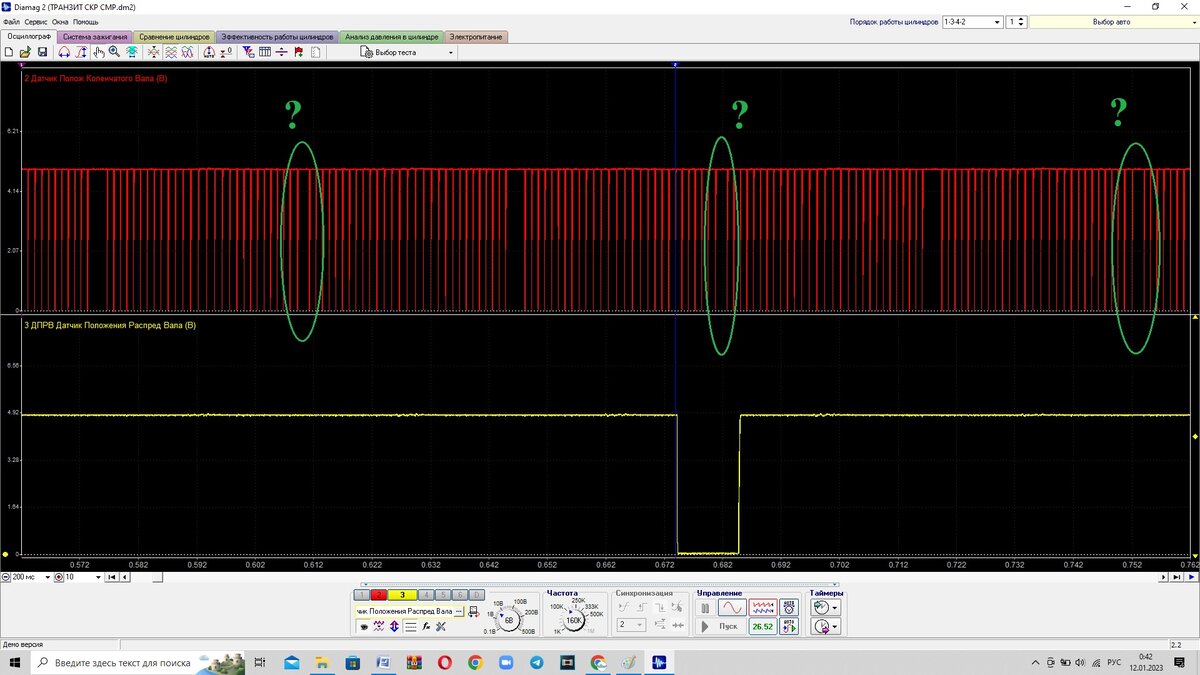Screen dimensions: 1200x675
Task: Expand cylinder firing order 1-3-4-2 dropdown
Action: [x=996, y=21]
